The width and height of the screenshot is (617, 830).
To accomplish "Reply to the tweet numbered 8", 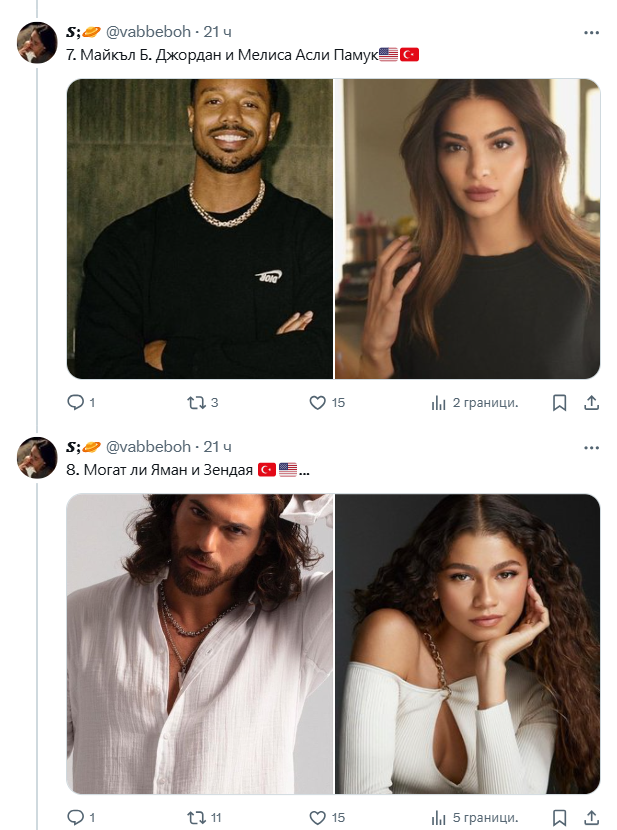I will [76, 816].
